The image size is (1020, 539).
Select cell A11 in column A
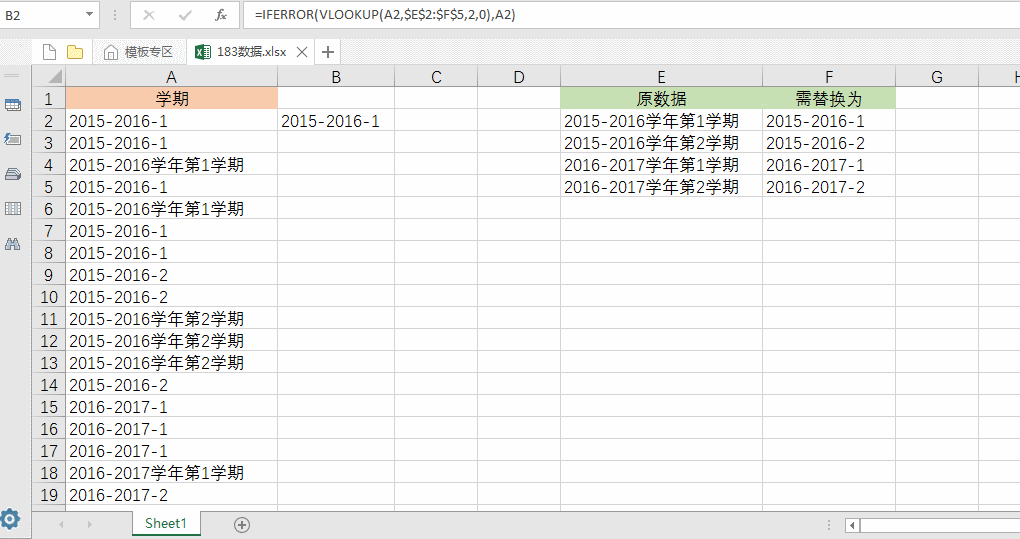pos(172,319)
